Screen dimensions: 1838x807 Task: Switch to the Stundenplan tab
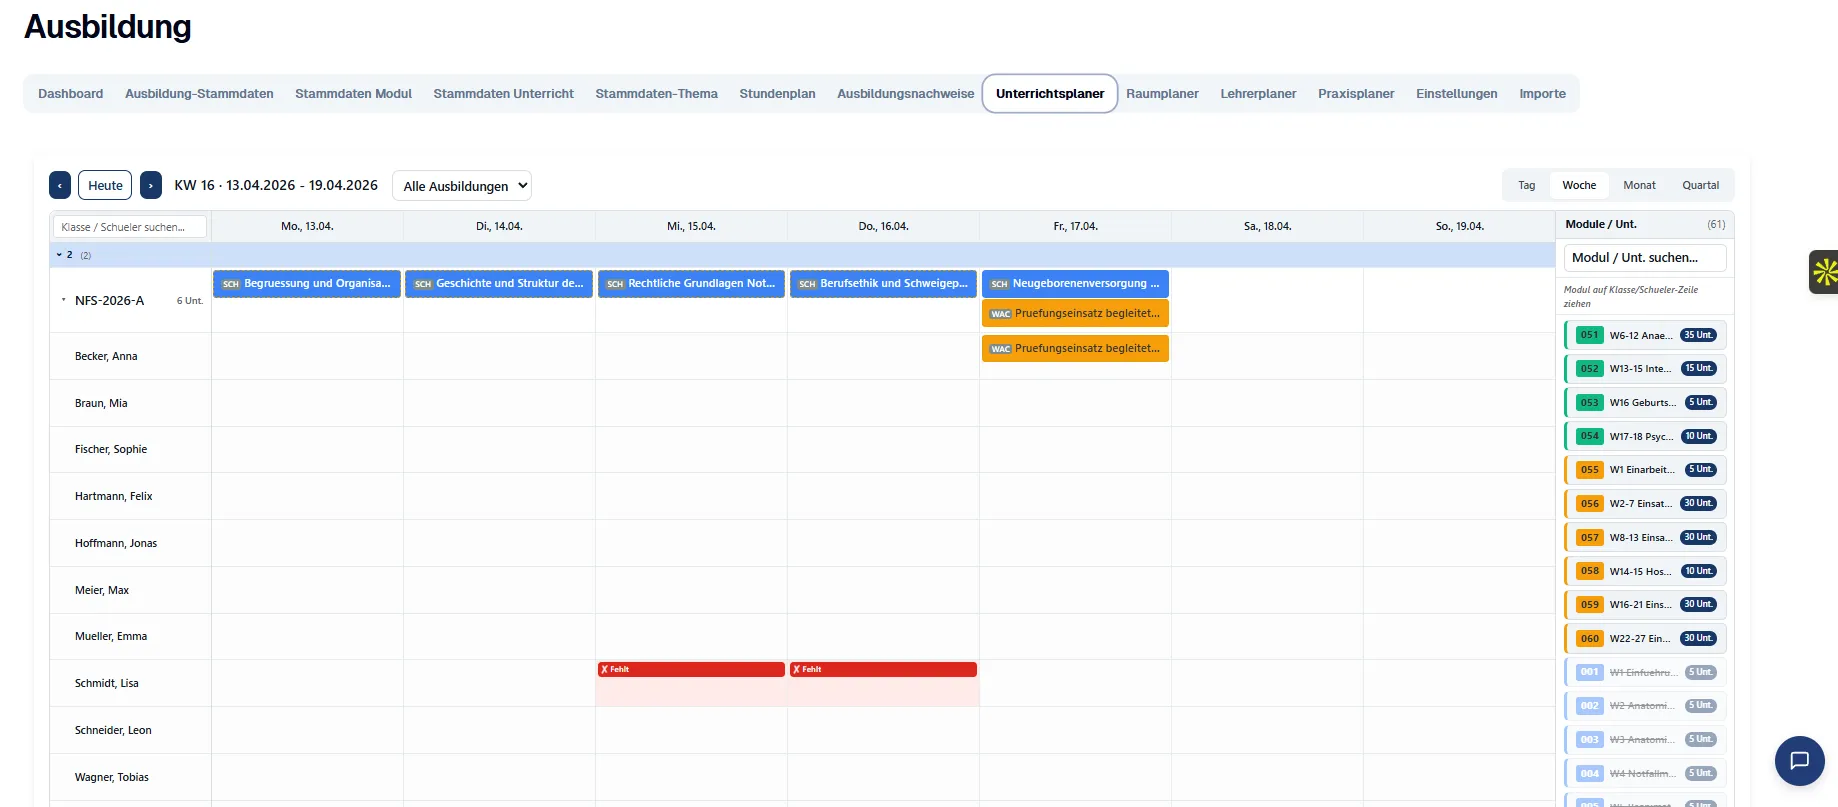coord(777,94)
